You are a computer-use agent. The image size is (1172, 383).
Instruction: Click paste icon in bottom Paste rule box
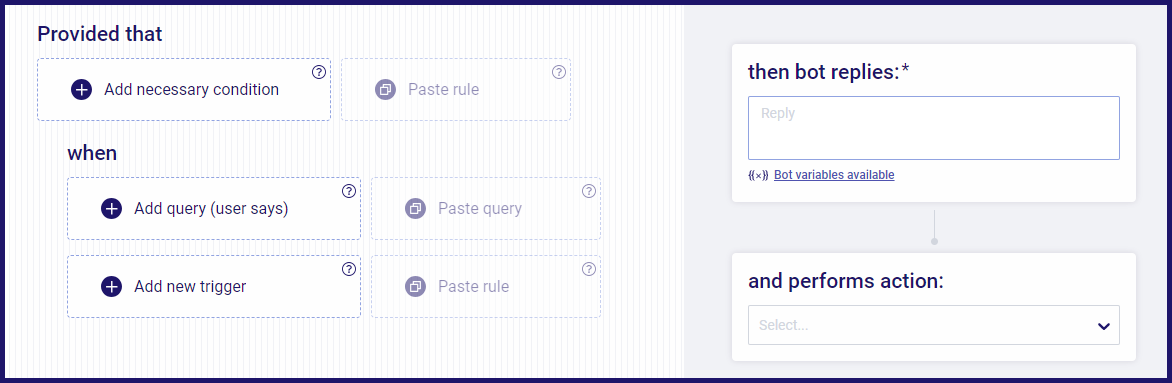click(416, 287)
